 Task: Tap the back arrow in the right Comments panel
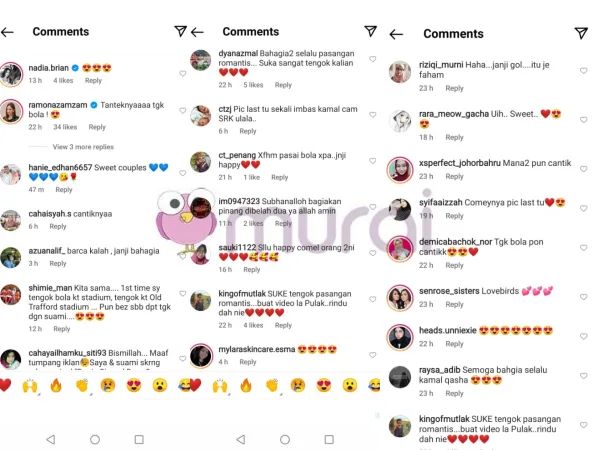point(396,34)
